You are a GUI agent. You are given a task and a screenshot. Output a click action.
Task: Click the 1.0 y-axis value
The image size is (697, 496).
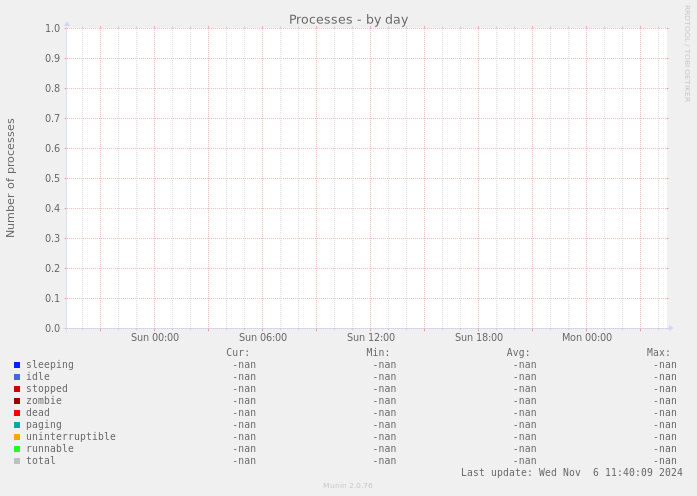(52, 28)
